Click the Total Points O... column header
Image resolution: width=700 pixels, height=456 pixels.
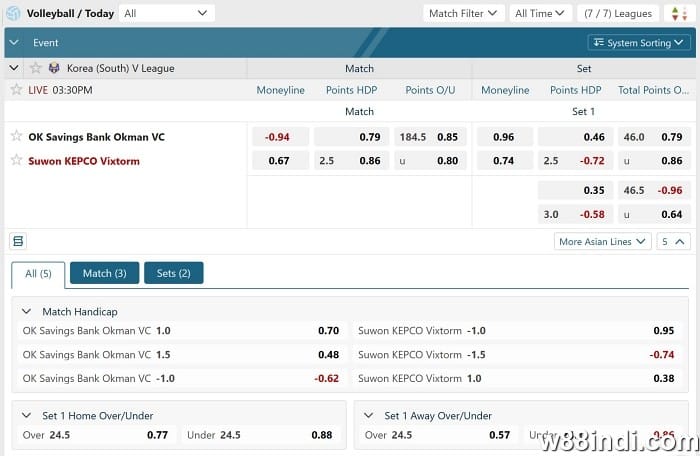[653, 90]
